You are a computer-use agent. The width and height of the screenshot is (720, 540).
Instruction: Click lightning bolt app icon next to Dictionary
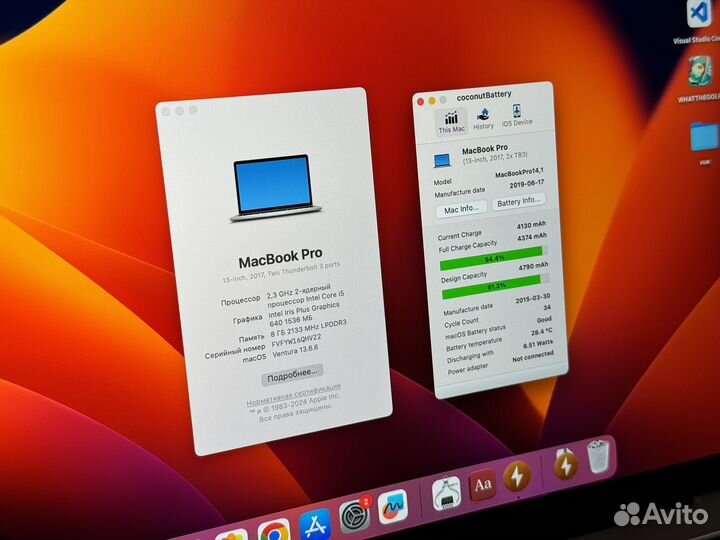coord(517,476)
